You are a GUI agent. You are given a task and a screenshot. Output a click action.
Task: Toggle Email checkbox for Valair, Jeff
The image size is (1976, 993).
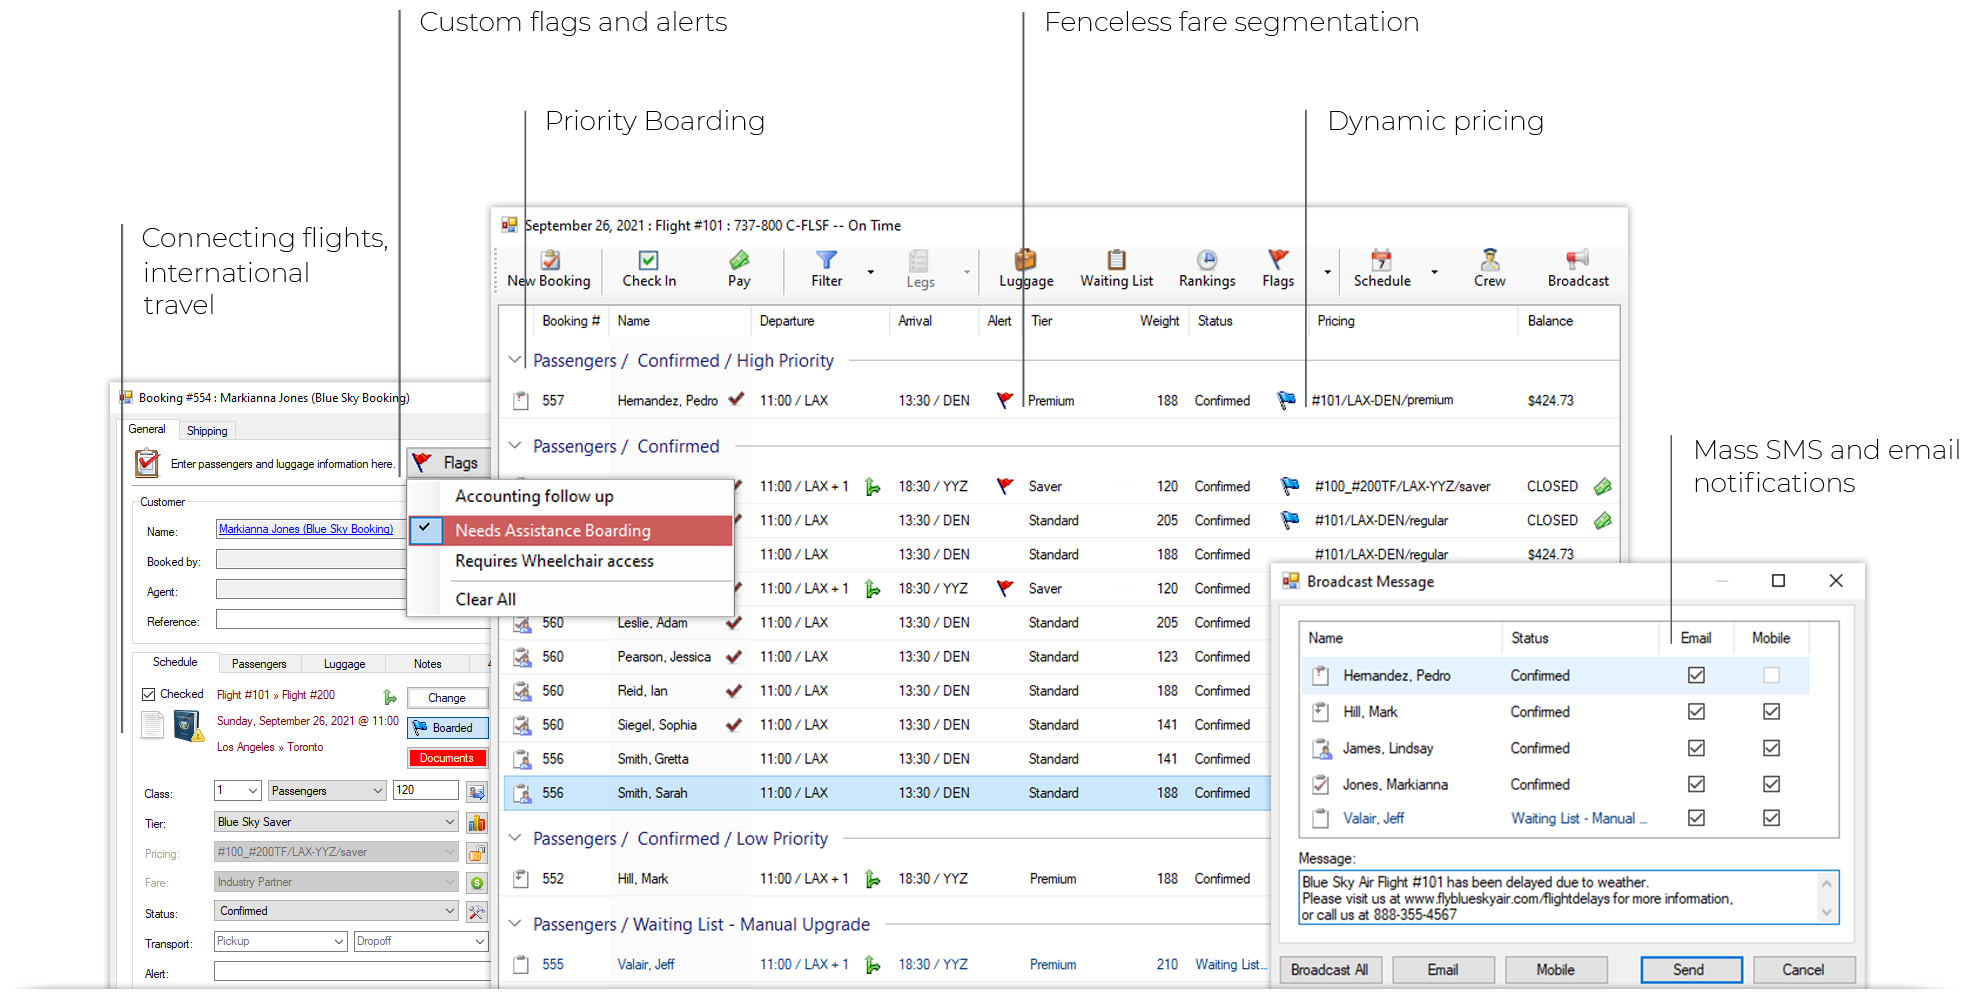[x=1696, y=818]
